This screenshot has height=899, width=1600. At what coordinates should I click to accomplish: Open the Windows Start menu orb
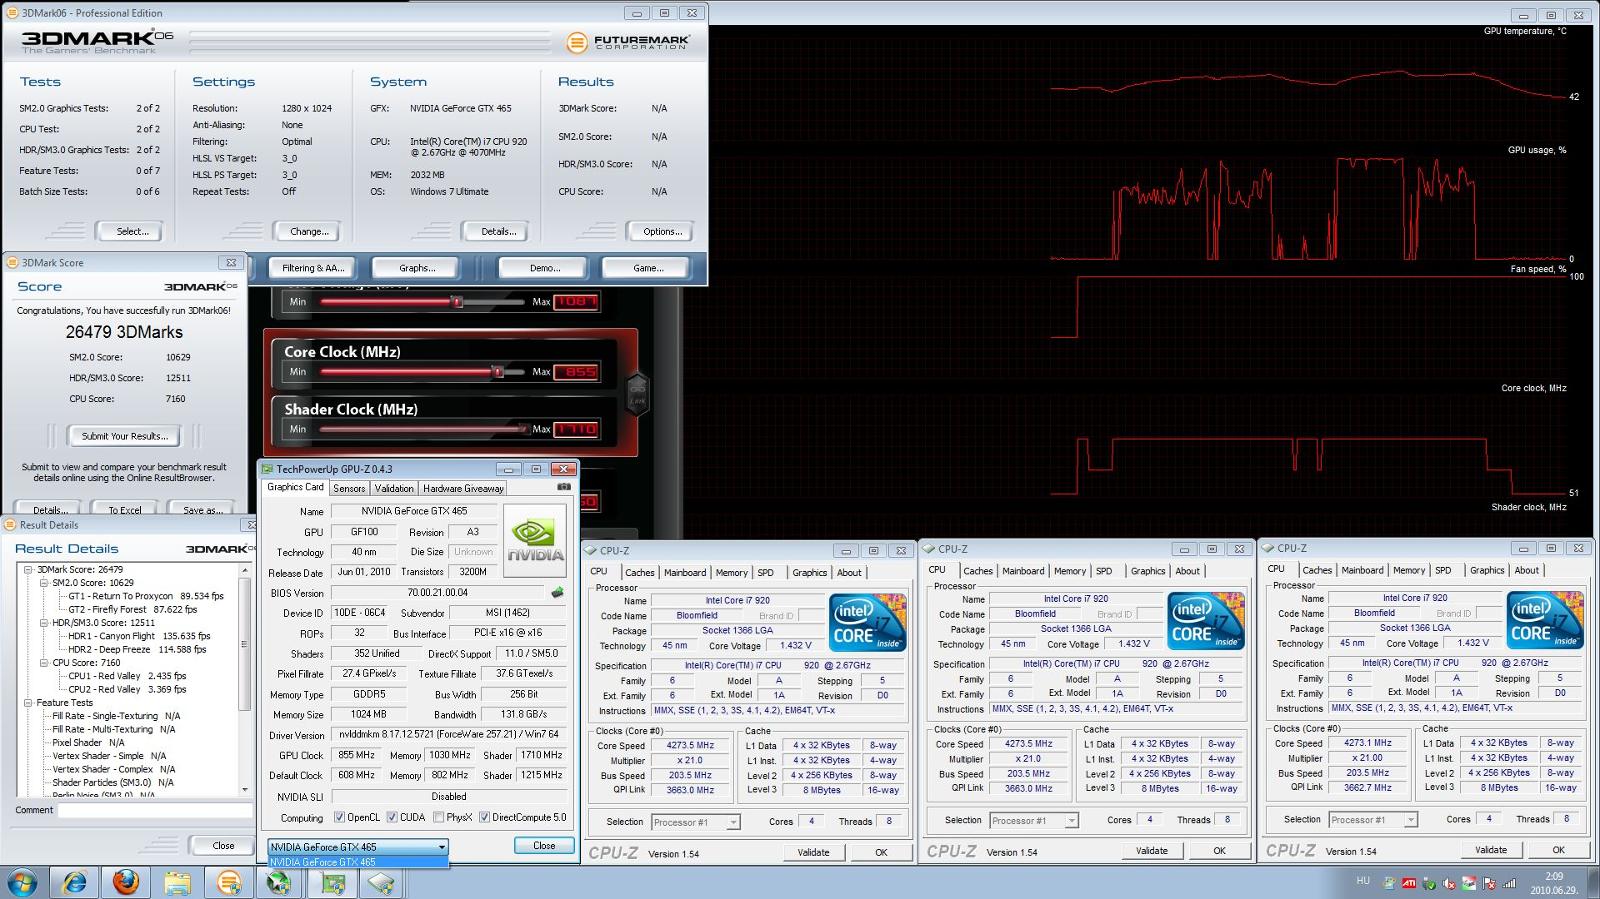(22, 882)
